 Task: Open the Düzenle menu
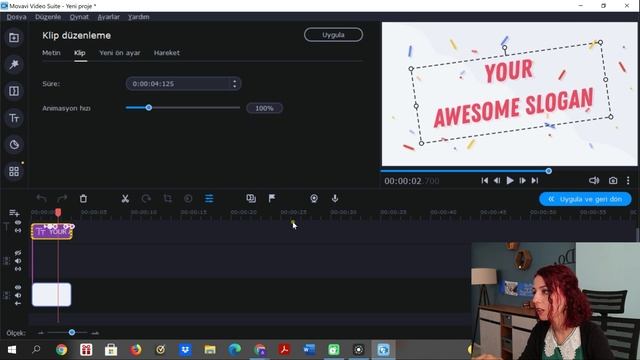pyautogui.click(x=48, y=17)
